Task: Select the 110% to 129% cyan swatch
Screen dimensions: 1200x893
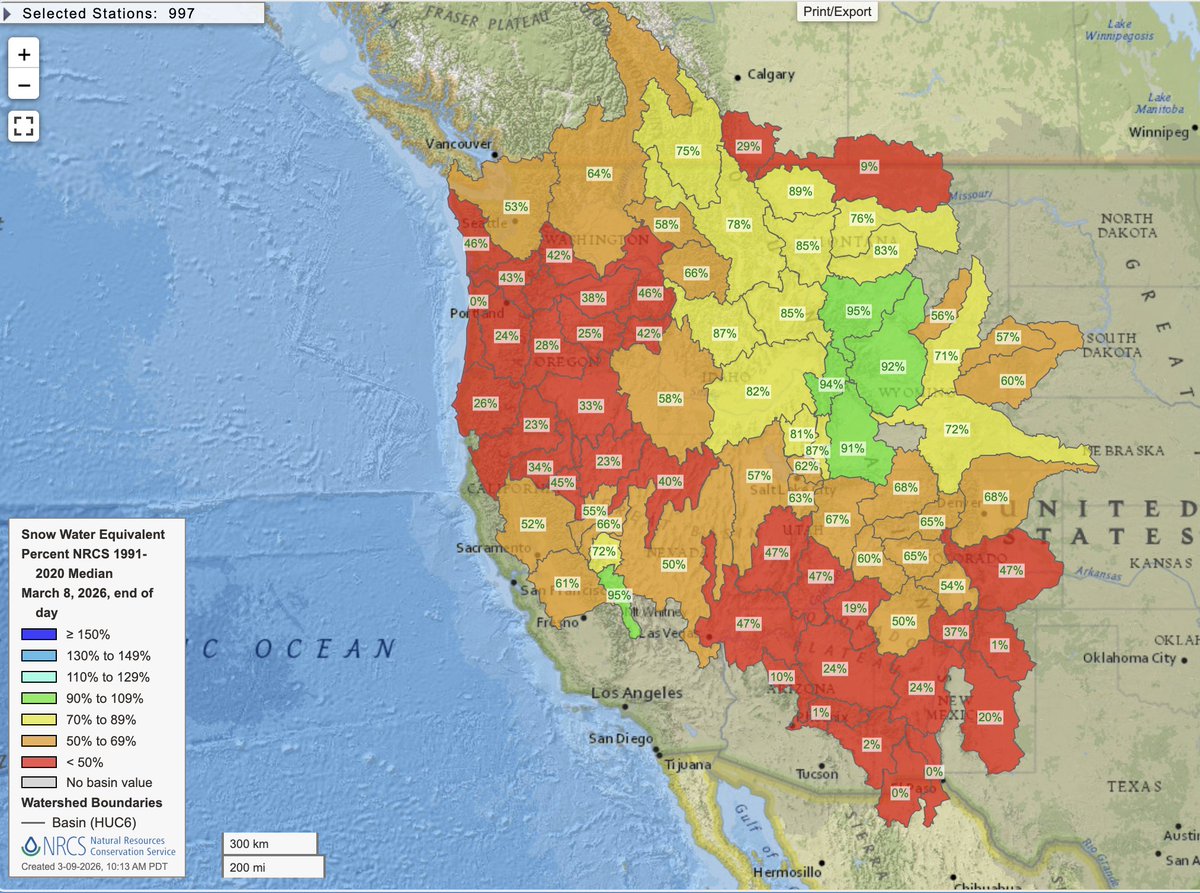Action: coord(38,677)
